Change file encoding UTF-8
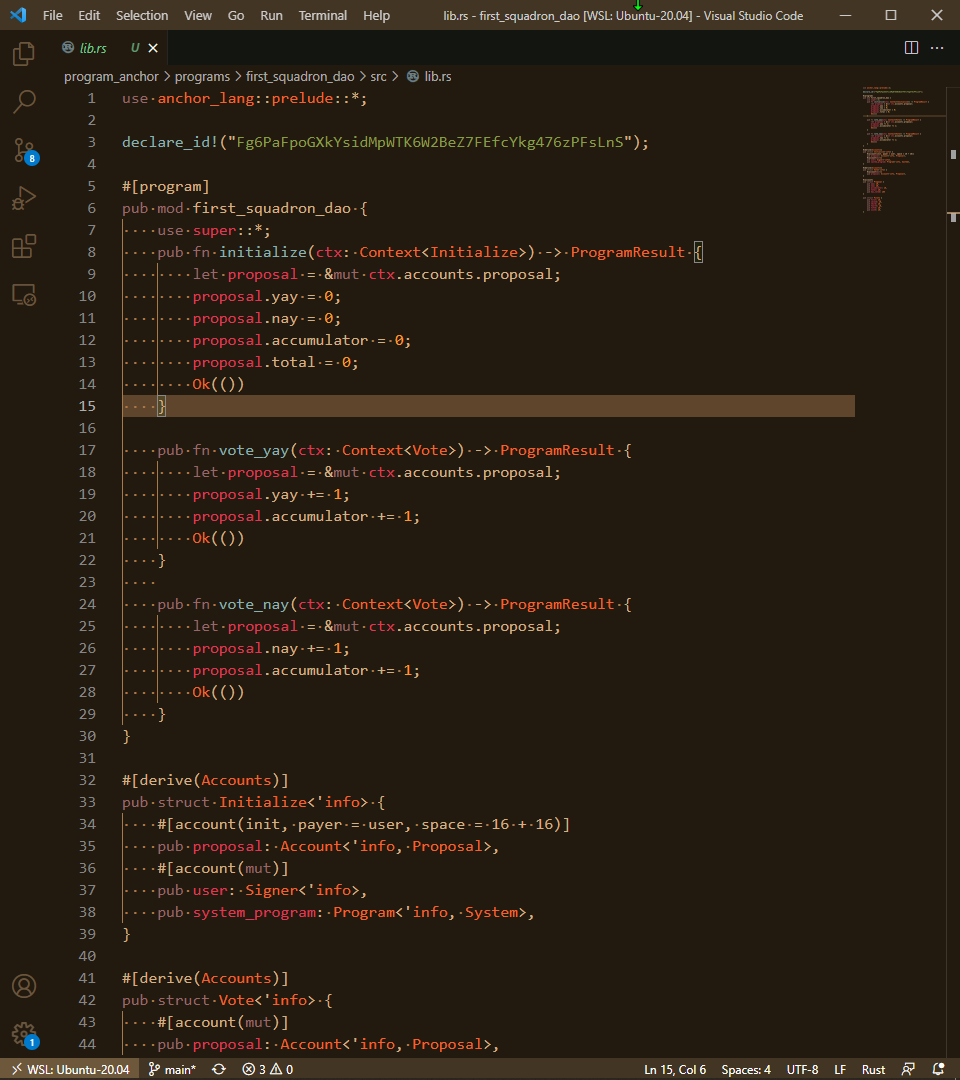This screenshot has height=1080, width=960. pos(802,1070)
